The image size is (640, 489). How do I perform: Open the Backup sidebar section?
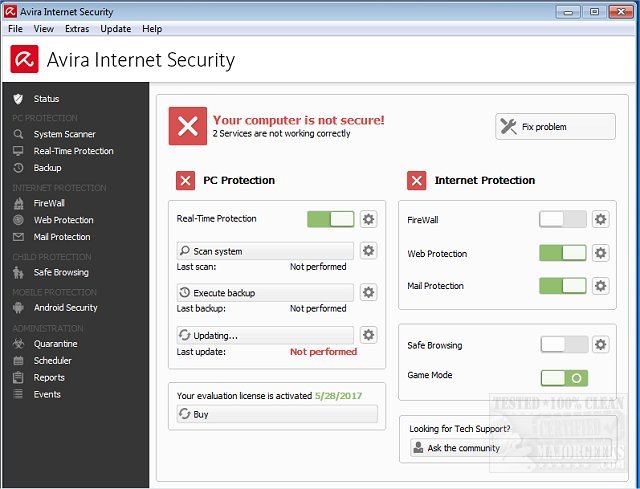[47, 168]
